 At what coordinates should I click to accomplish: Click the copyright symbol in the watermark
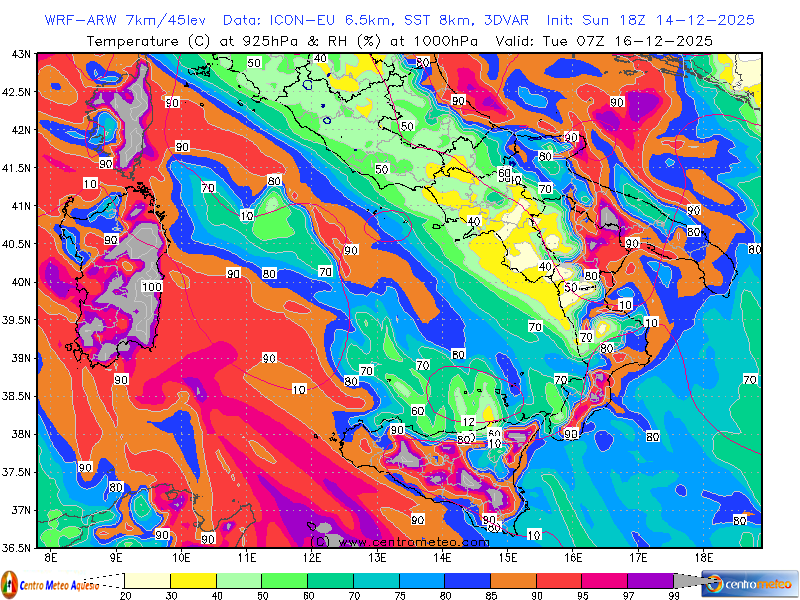point(321,541)
